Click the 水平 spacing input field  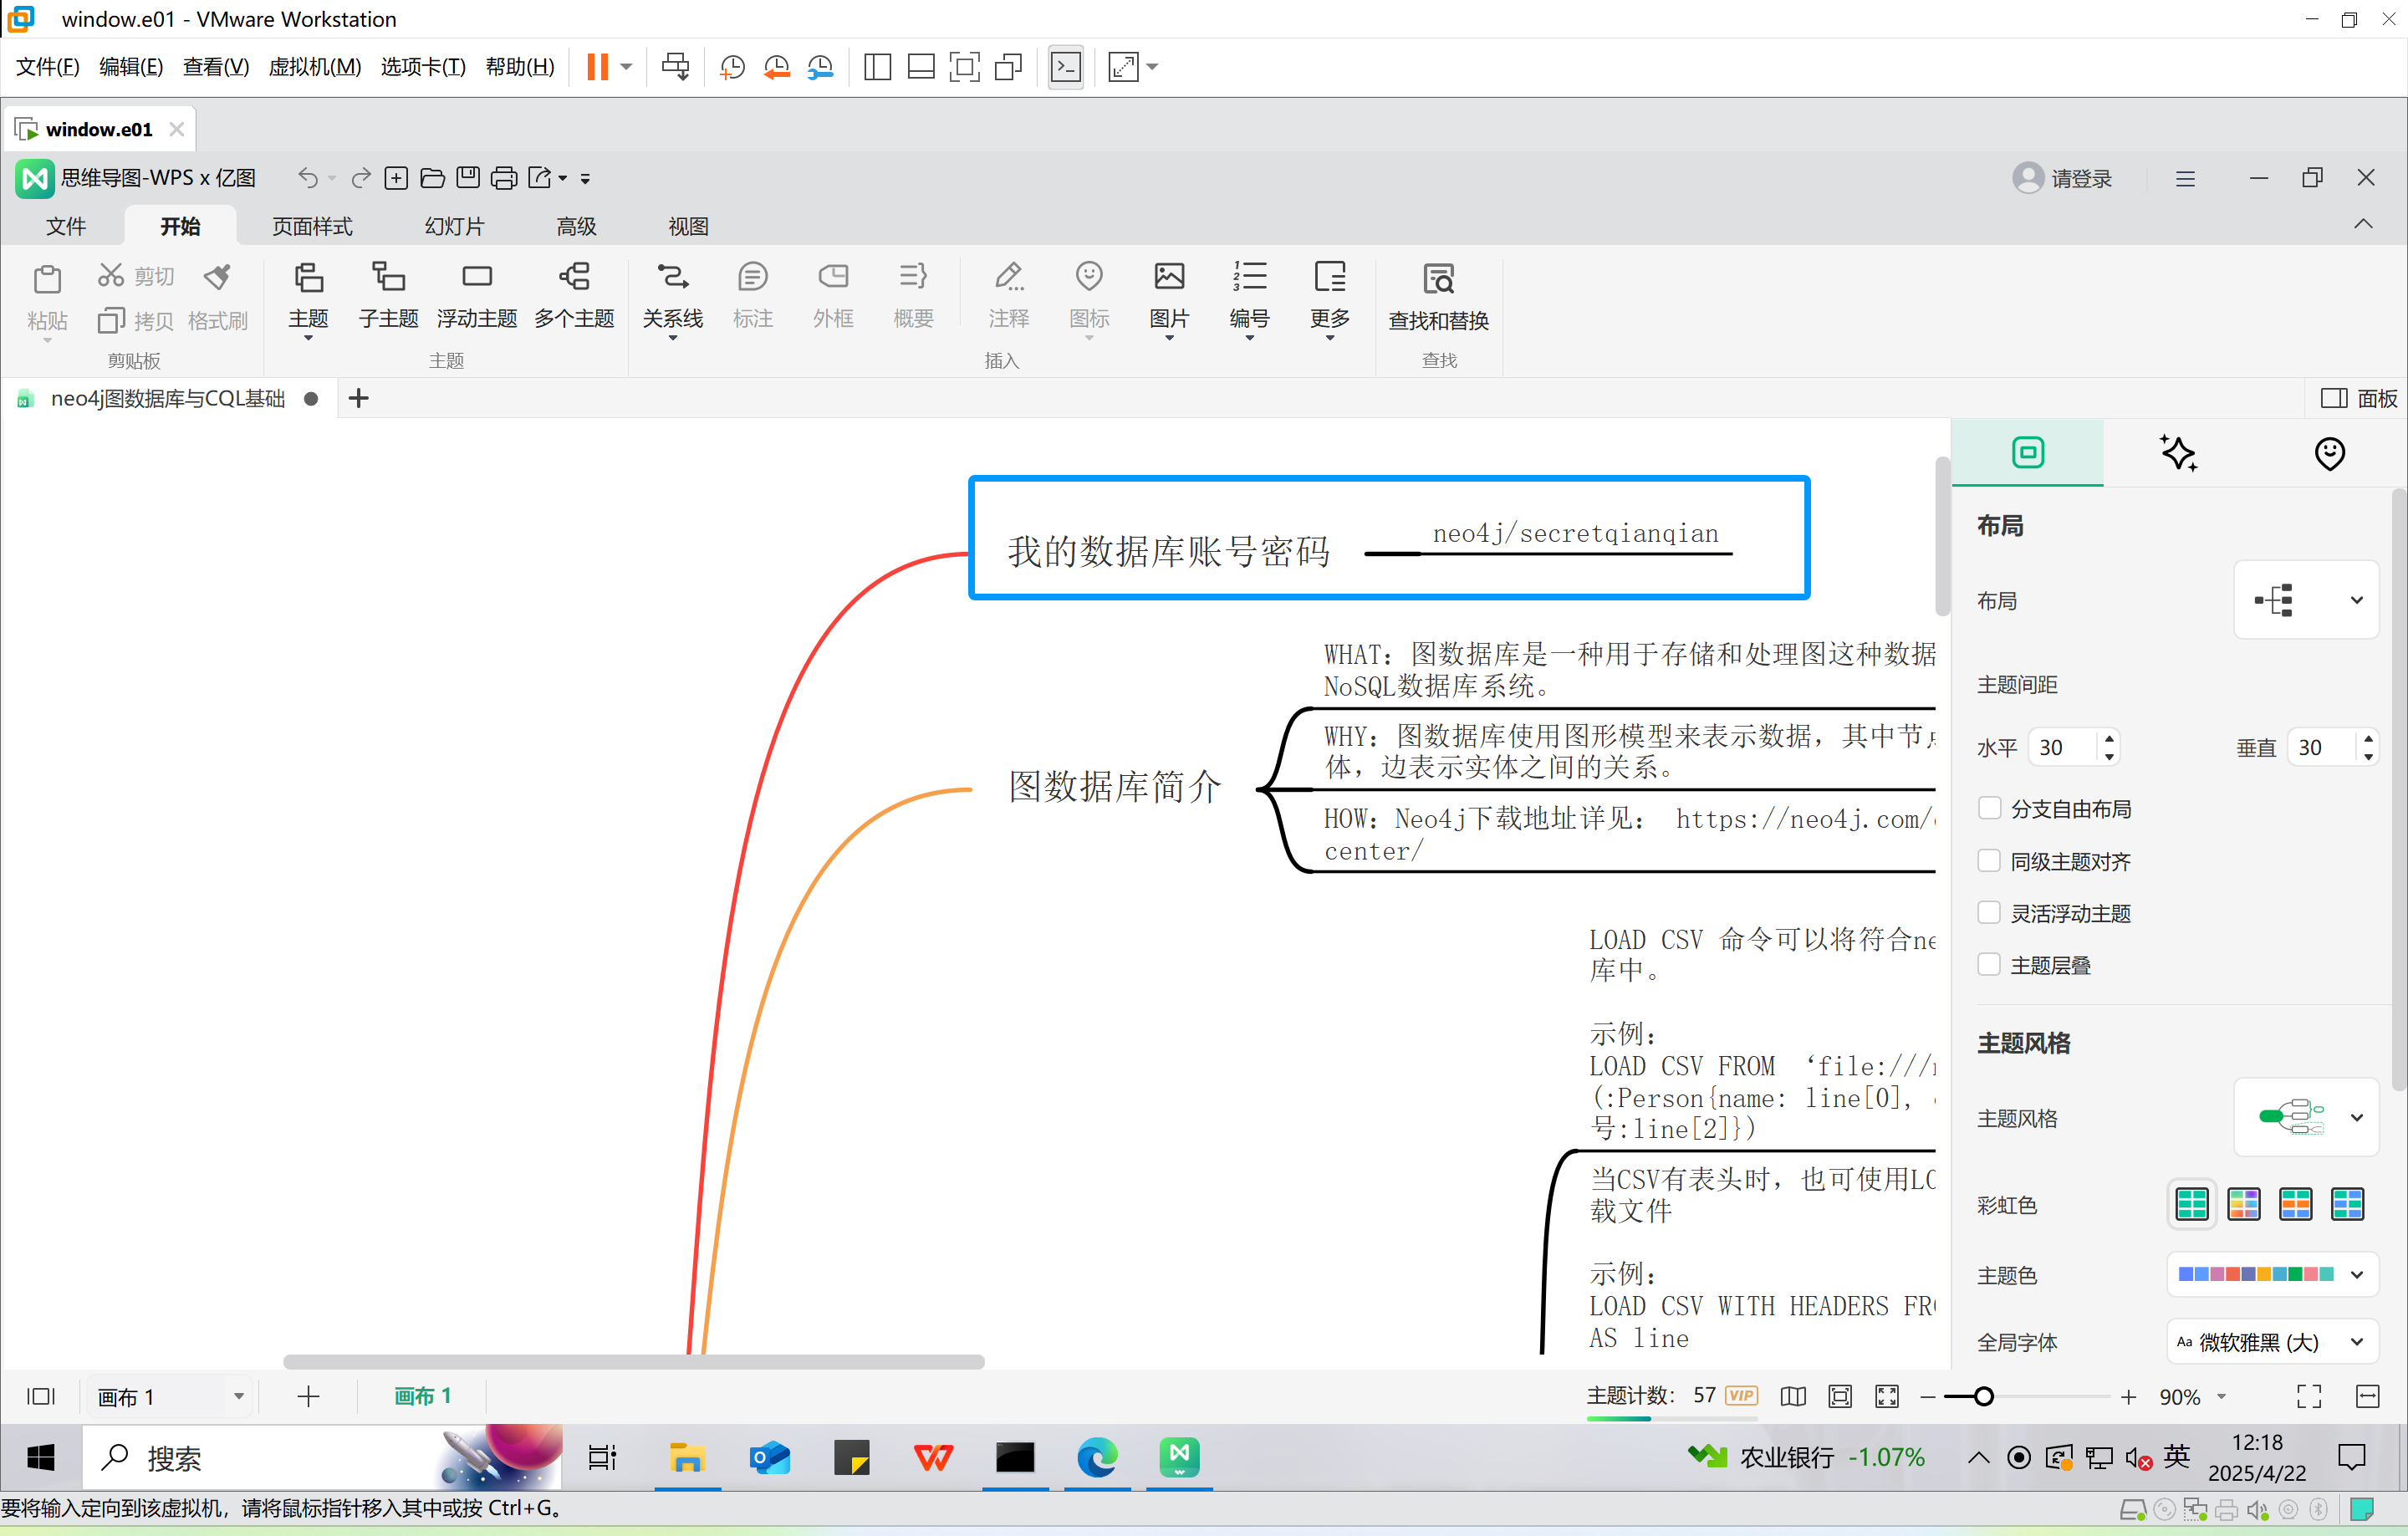click(2062, 747)
